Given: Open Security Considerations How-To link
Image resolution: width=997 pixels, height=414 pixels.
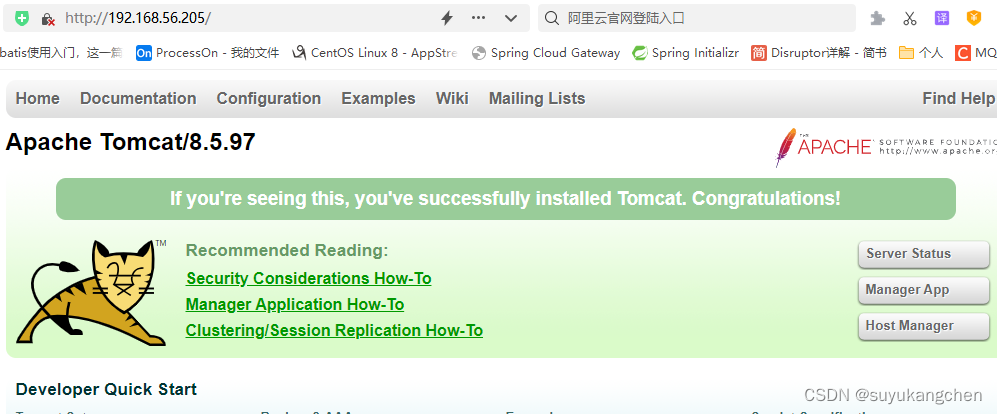Looking at the screenshot, I should pos(308,279).
